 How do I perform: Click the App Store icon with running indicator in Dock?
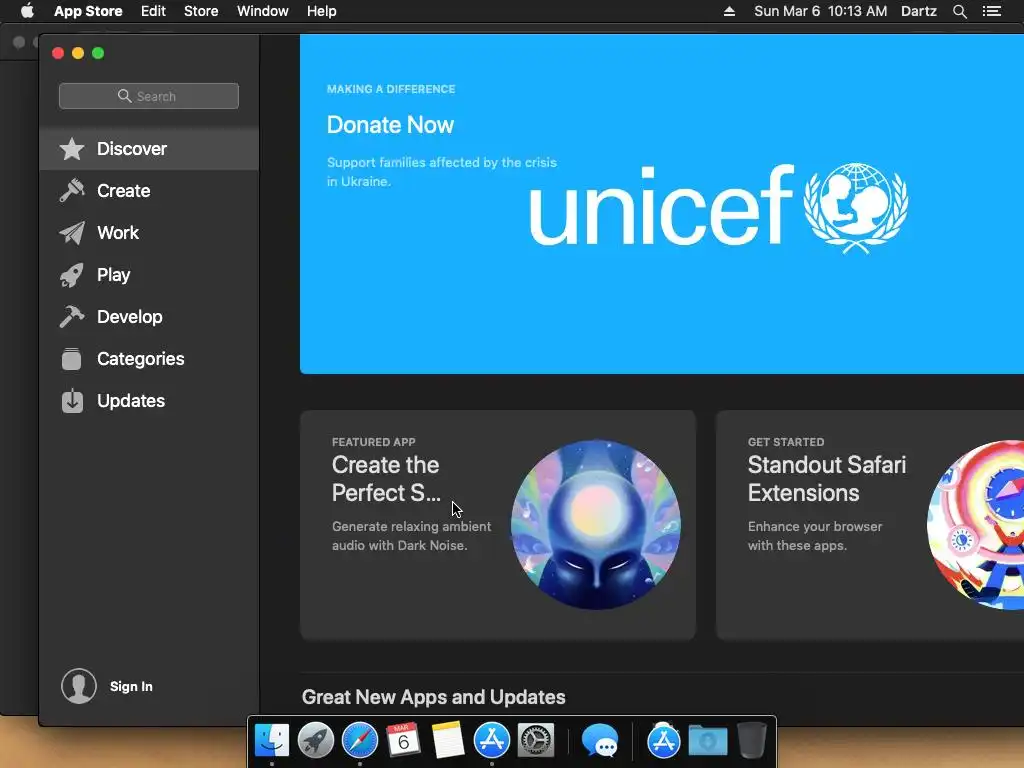(492, 741)
